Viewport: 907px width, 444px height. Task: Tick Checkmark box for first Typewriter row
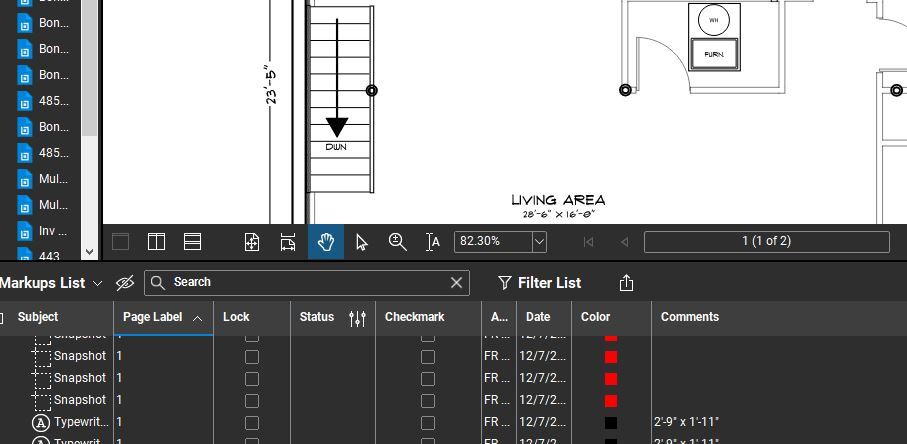click(428, 423)
